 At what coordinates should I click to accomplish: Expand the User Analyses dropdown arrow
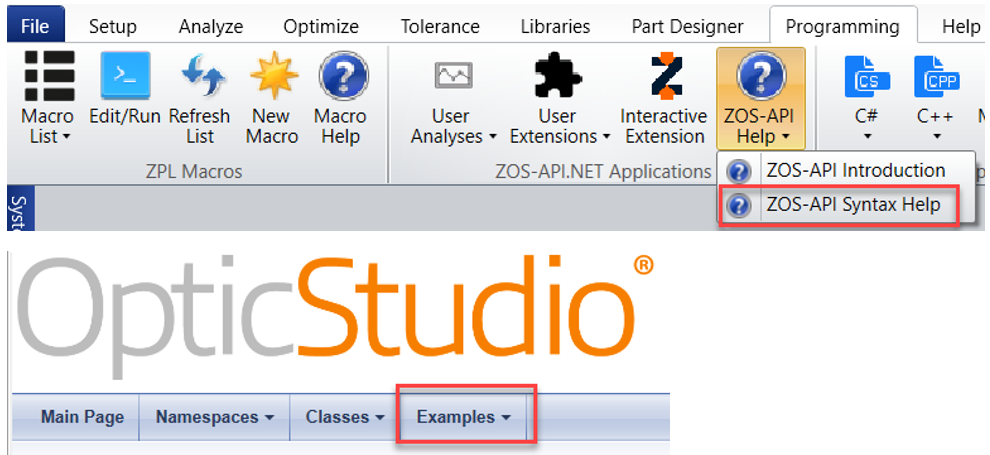(492, 137)
